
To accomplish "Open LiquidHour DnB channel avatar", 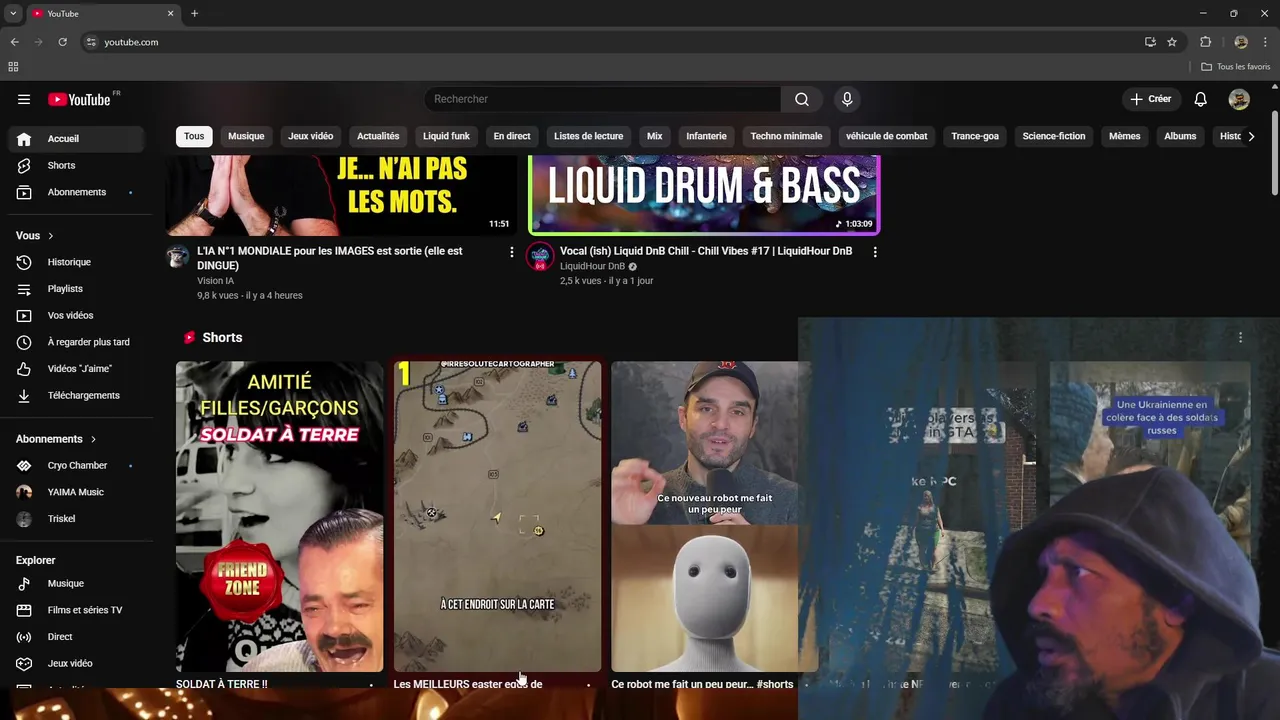I will tap(540, 256).
